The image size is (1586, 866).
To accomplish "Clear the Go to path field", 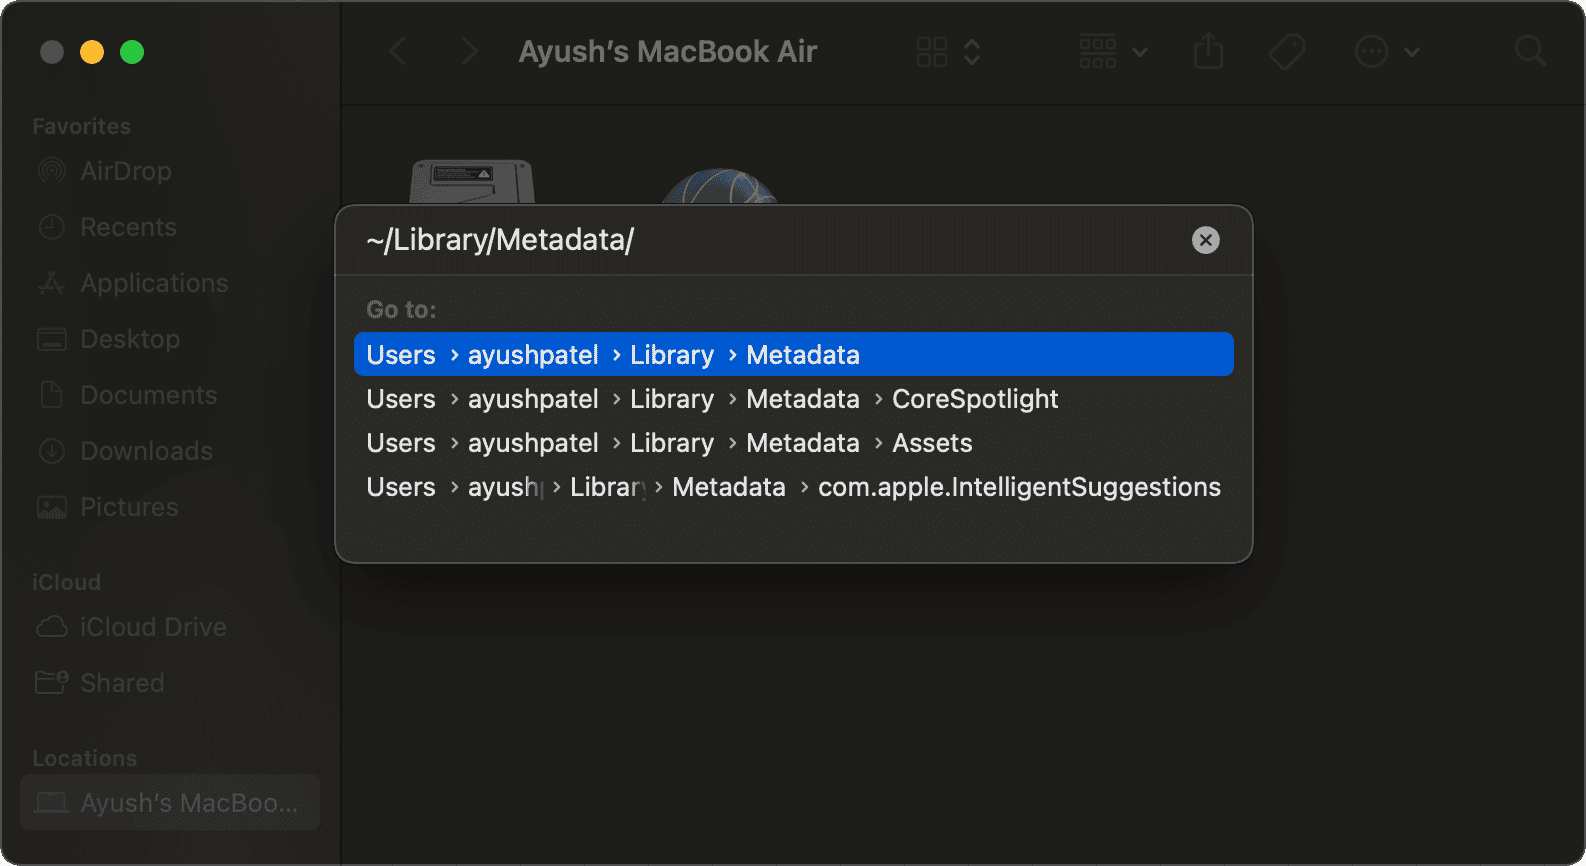I will click(1205, 240).
